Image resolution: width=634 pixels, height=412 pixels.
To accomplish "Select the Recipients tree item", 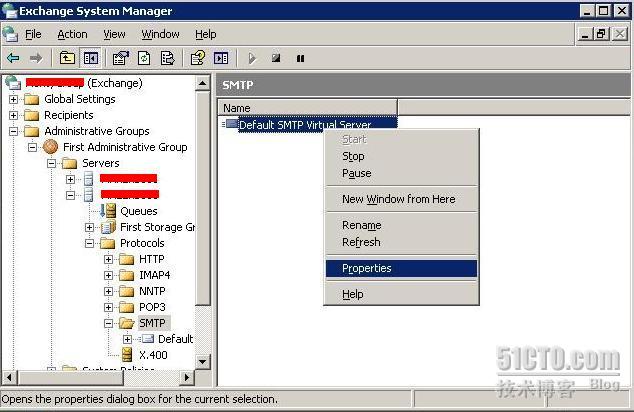I will [69, 115].
